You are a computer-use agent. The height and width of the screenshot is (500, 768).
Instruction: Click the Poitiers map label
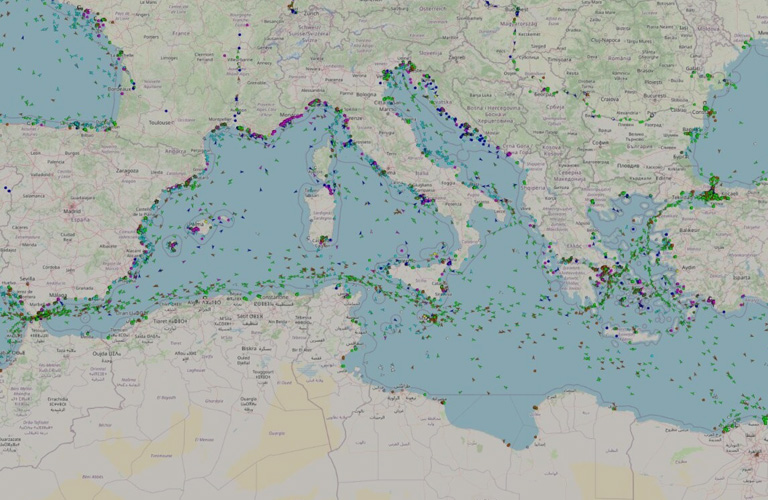(151, 37)
